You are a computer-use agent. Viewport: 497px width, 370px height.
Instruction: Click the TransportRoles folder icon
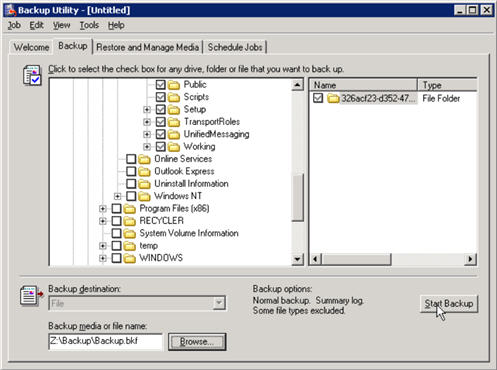pyautogui.click(x=174, y=122)
